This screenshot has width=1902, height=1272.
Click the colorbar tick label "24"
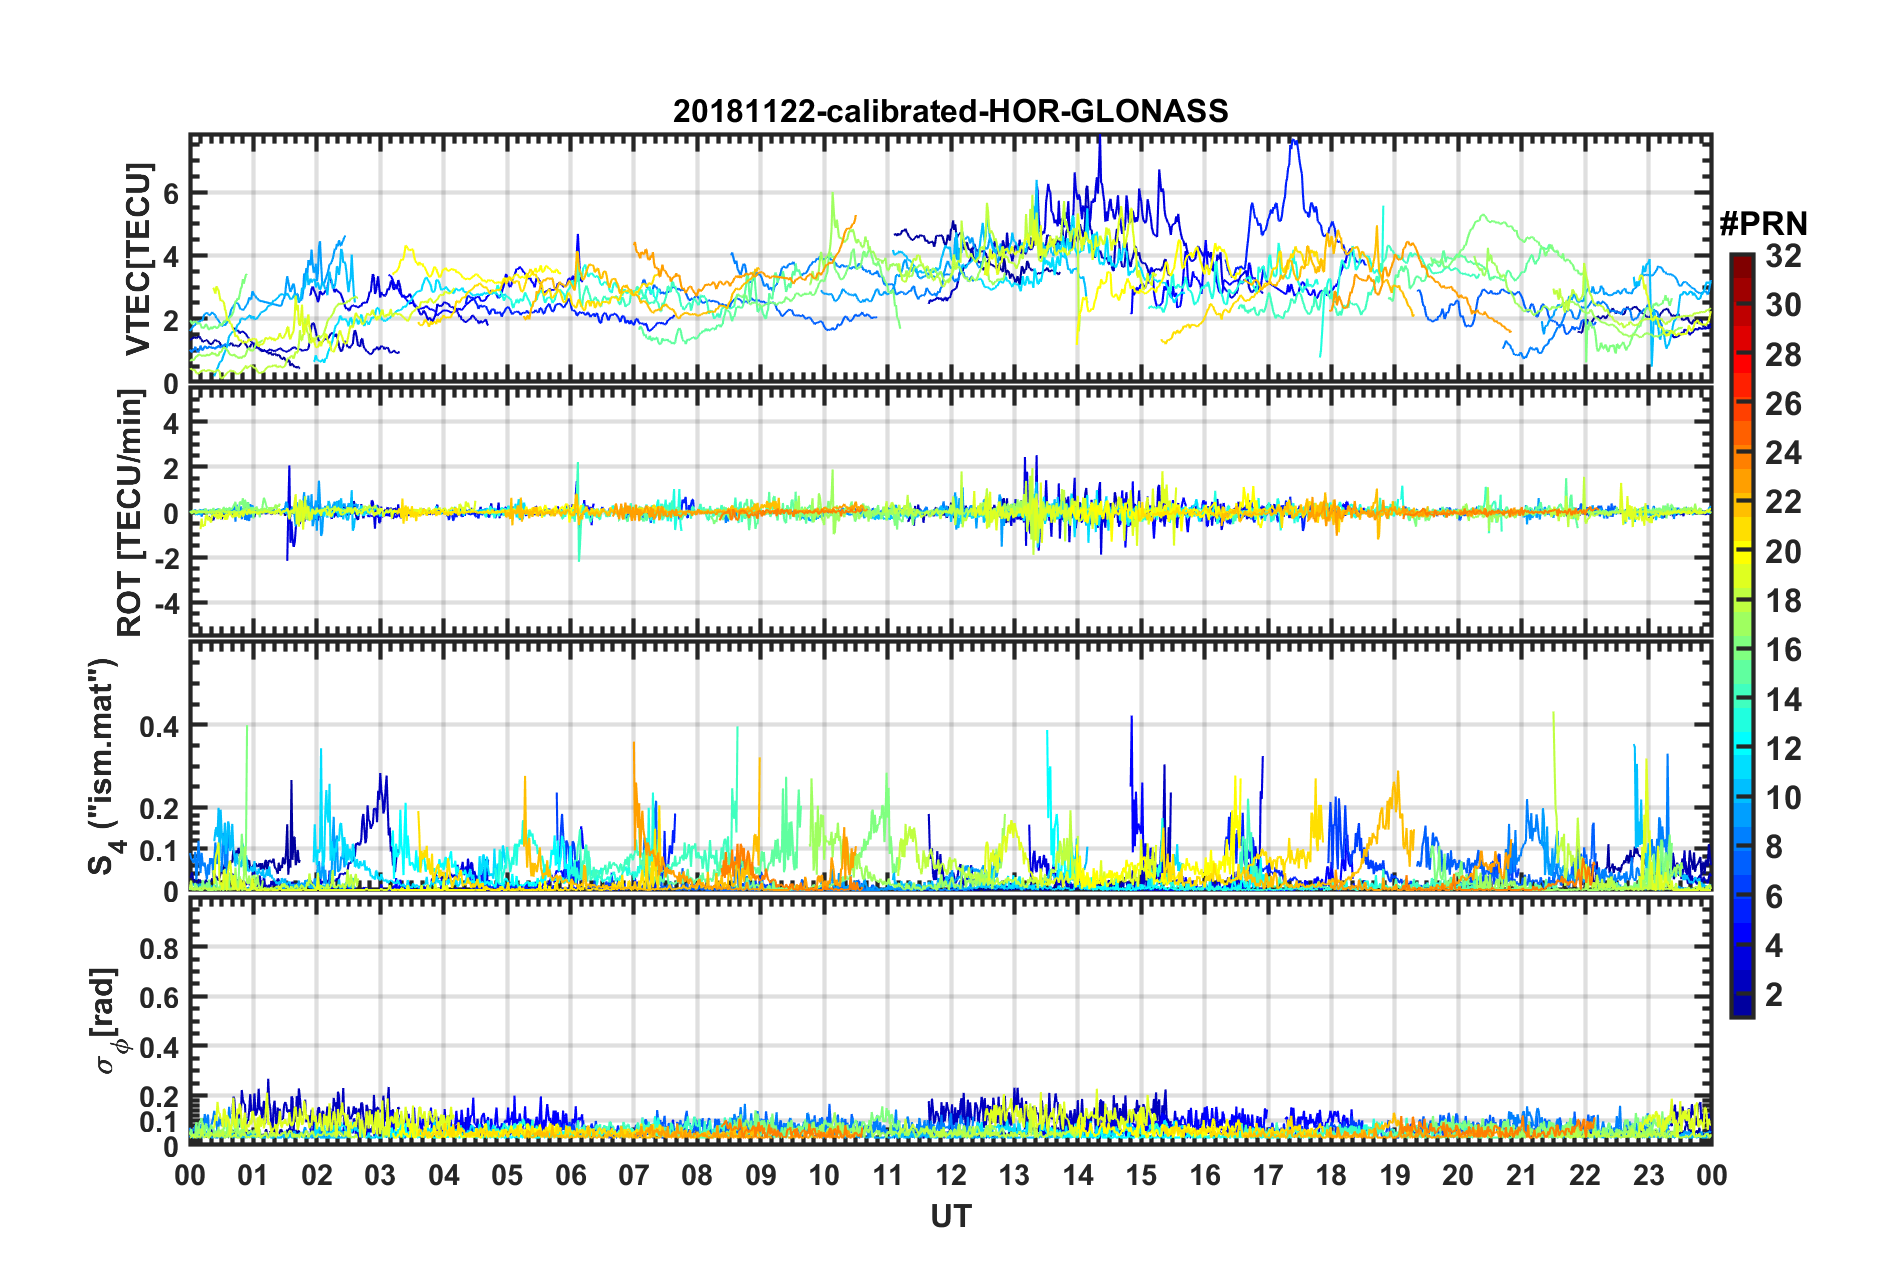[1784, 453]
